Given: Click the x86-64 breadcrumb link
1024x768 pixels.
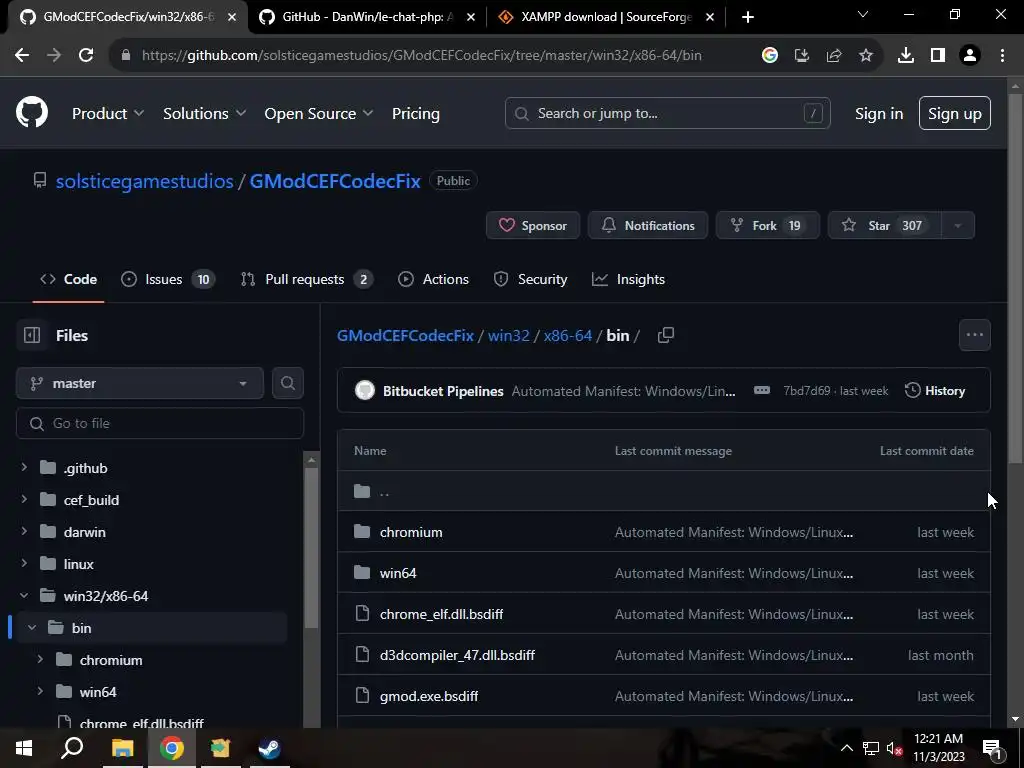Looking at the screenshot, I should click(568, 336).
